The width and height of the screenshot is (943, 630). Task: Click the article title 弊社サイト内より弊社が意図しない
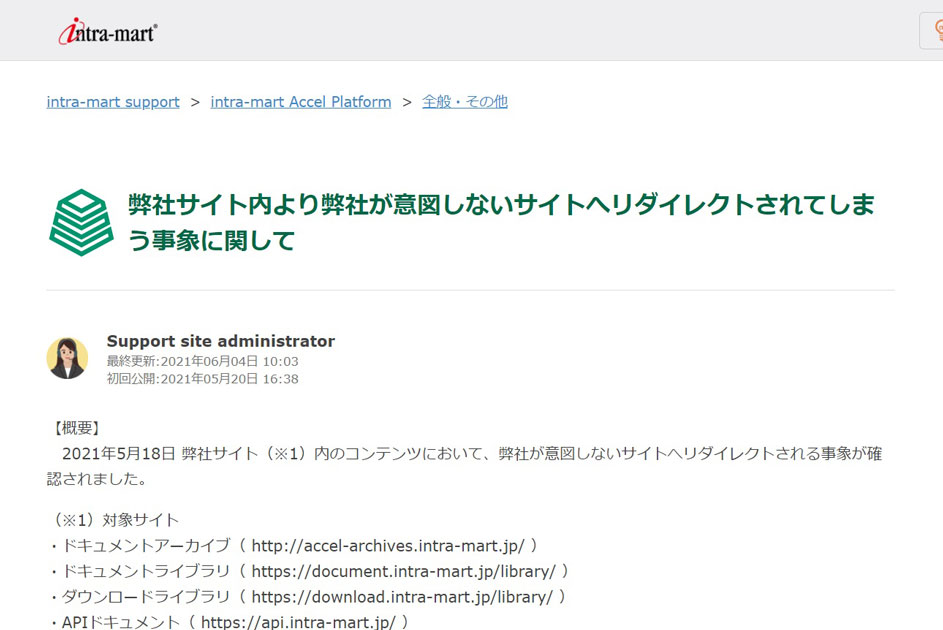(x=501, y=222)
